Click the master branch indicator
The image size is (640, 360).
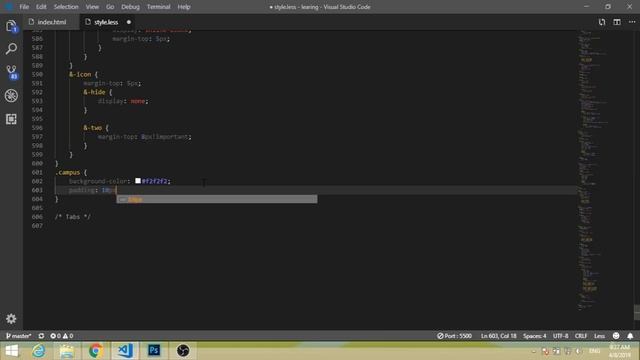coord(19,336)
